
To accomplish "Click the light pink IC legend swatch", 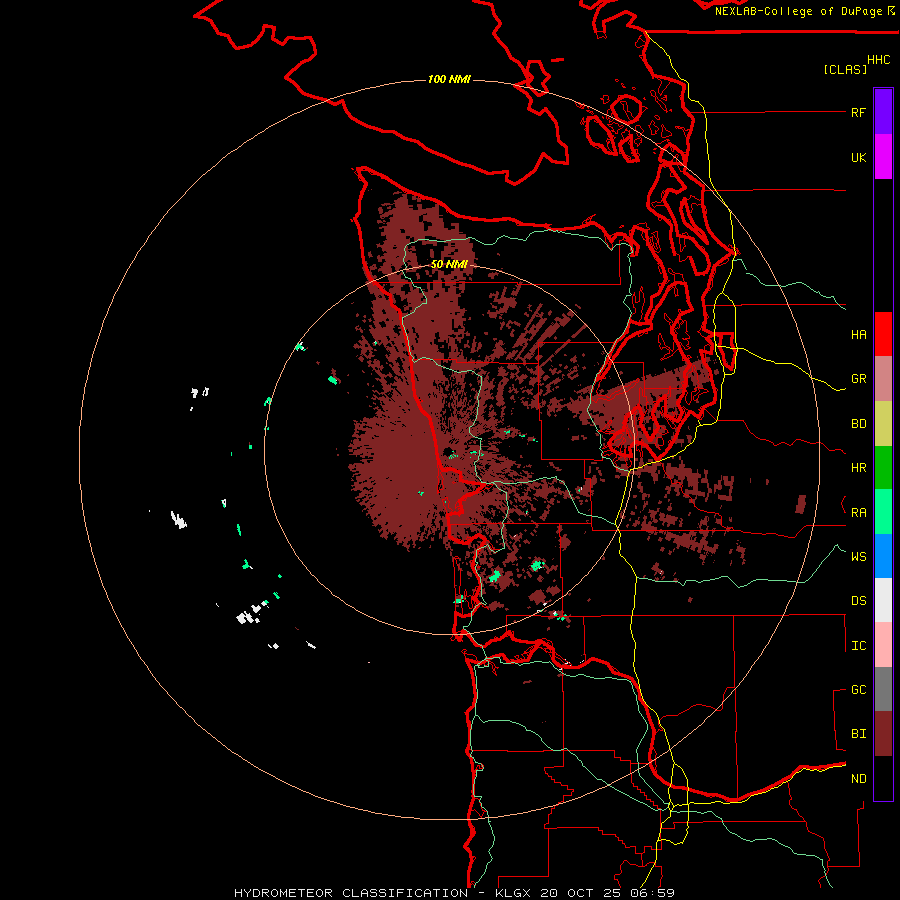I will (x=883, y=645).
